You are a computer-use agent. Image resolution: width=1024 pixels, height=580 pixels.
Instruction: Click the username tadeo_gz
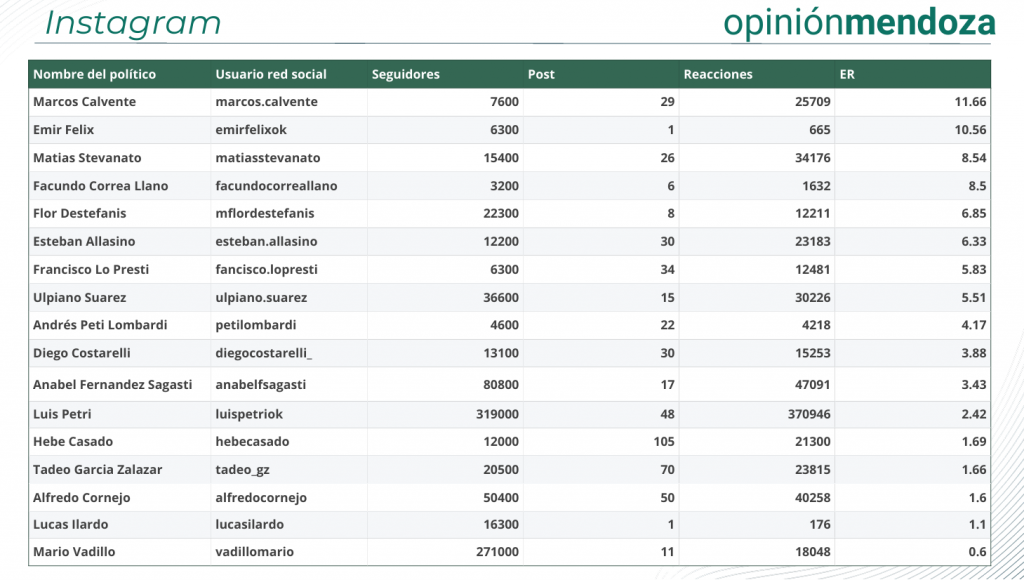coord(242,470)
